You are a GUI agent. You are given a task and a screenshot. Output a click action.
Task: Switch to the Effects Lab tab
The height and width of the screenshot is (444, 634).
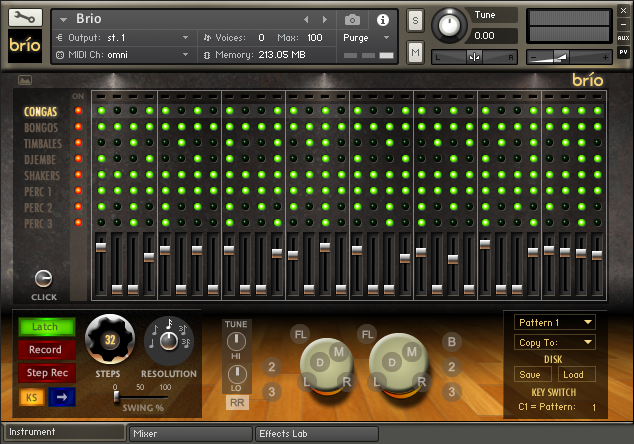pyautogui.click(x=317, y=433)
